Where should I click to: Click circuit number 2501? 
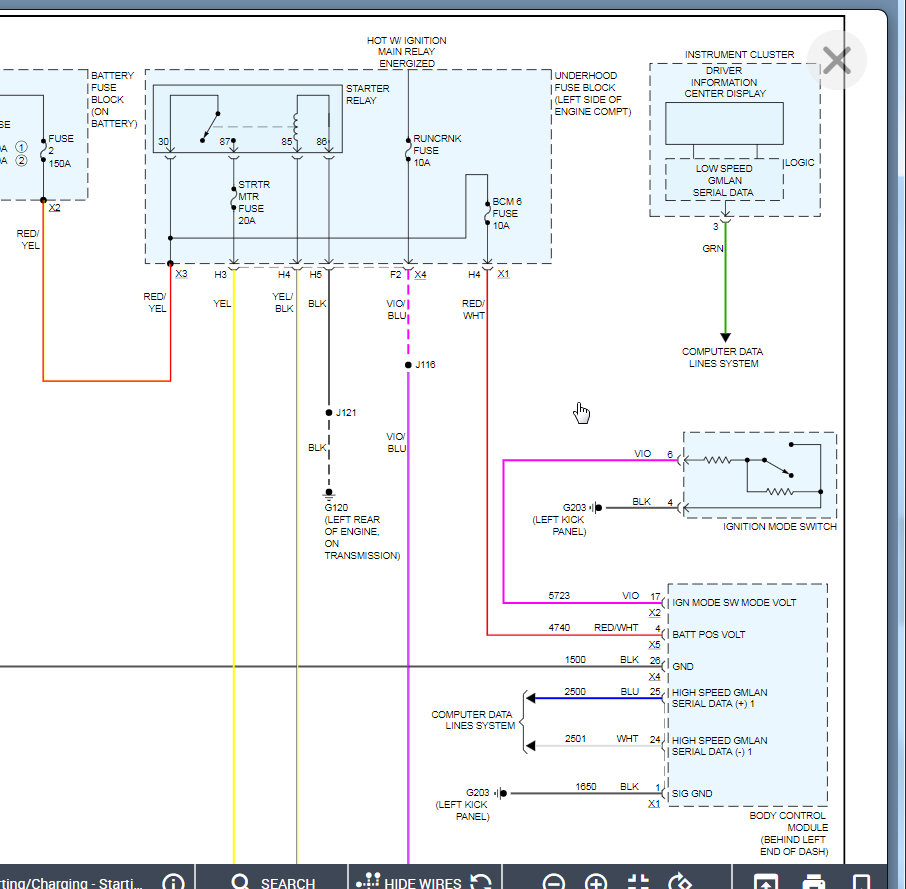(575, 738)
